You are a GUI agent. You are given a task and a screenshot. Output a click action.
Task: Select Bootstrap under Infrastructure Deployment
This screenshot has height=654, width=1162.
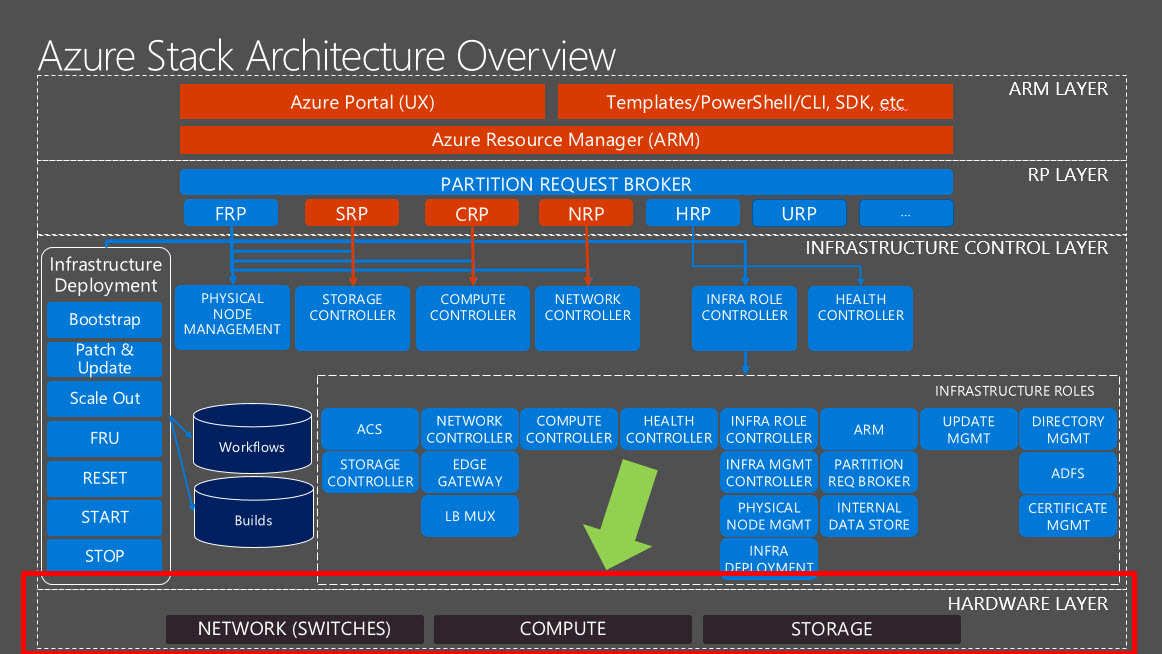tap(104, 319)
